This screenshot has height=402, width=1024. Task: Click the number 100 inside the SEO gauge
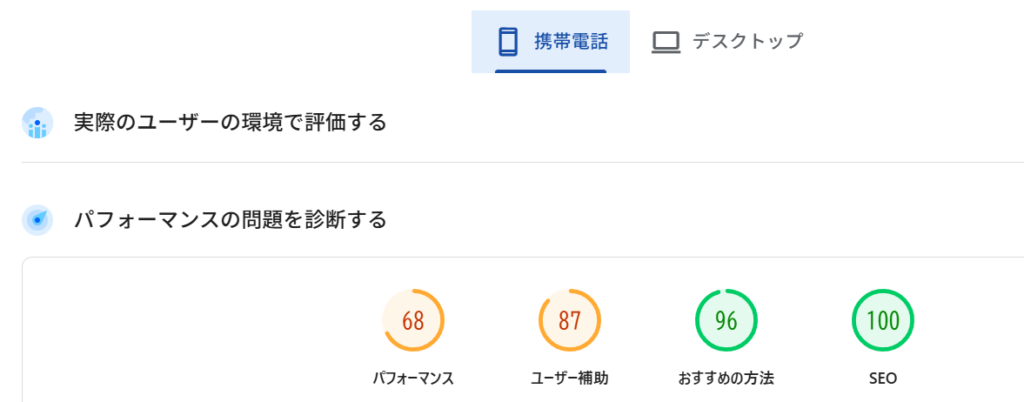tap(883, 321)
